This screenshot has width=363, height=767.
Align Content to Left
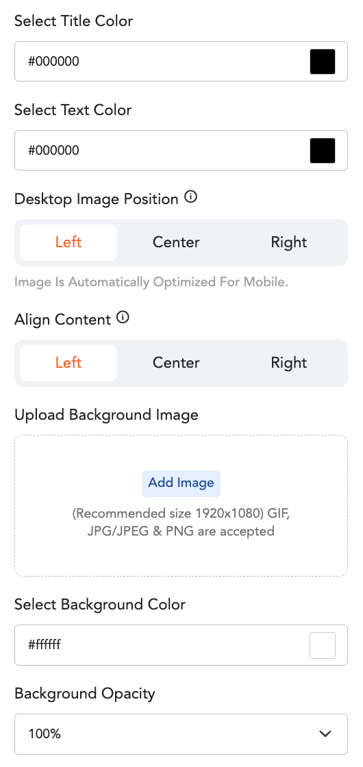(x=68, y=363)
